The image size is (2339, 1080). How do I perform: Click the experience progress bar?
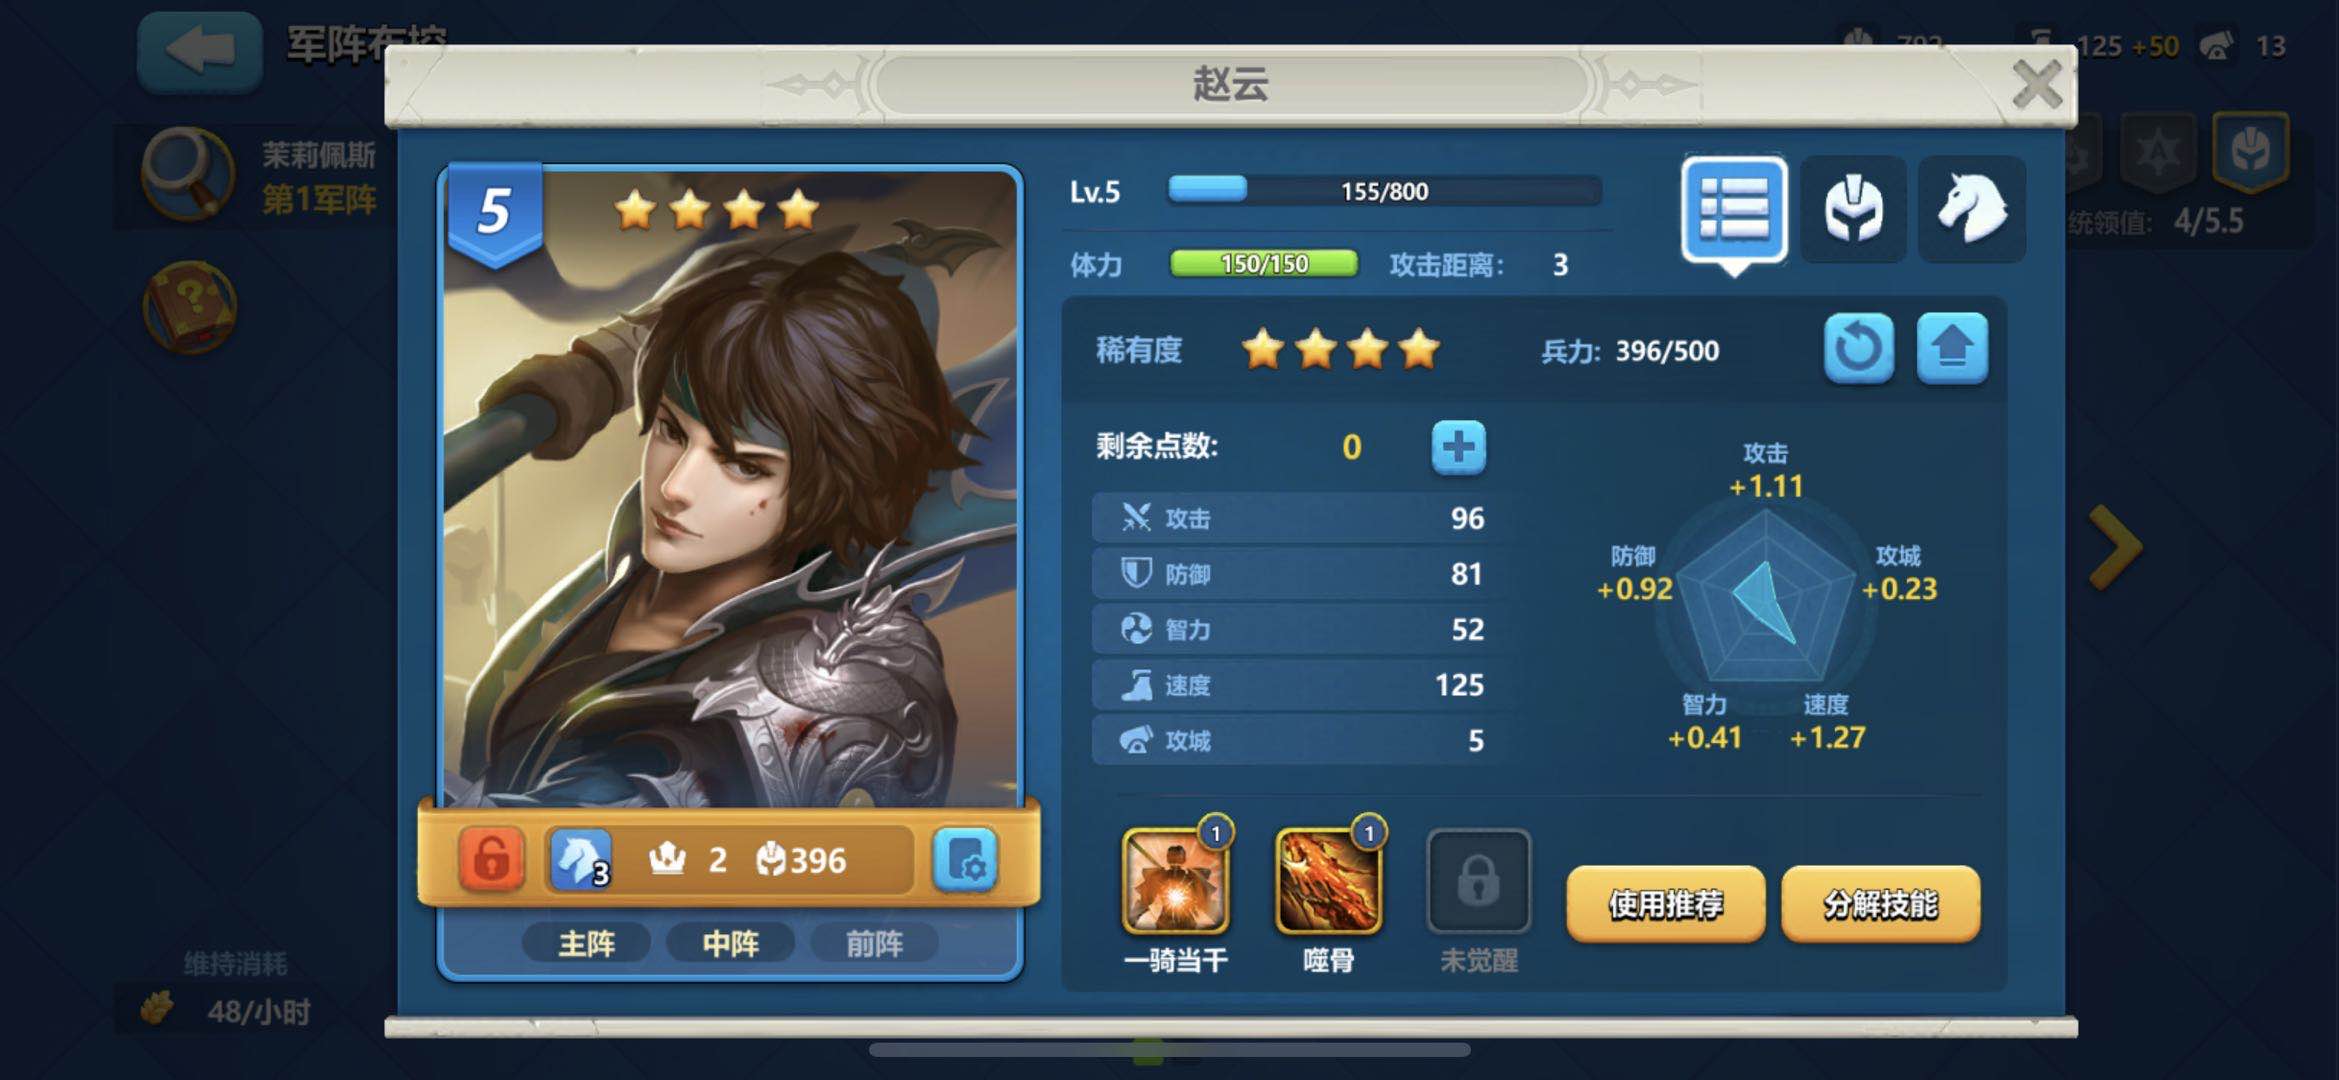pyautogui.click(x=1385, y=191)
